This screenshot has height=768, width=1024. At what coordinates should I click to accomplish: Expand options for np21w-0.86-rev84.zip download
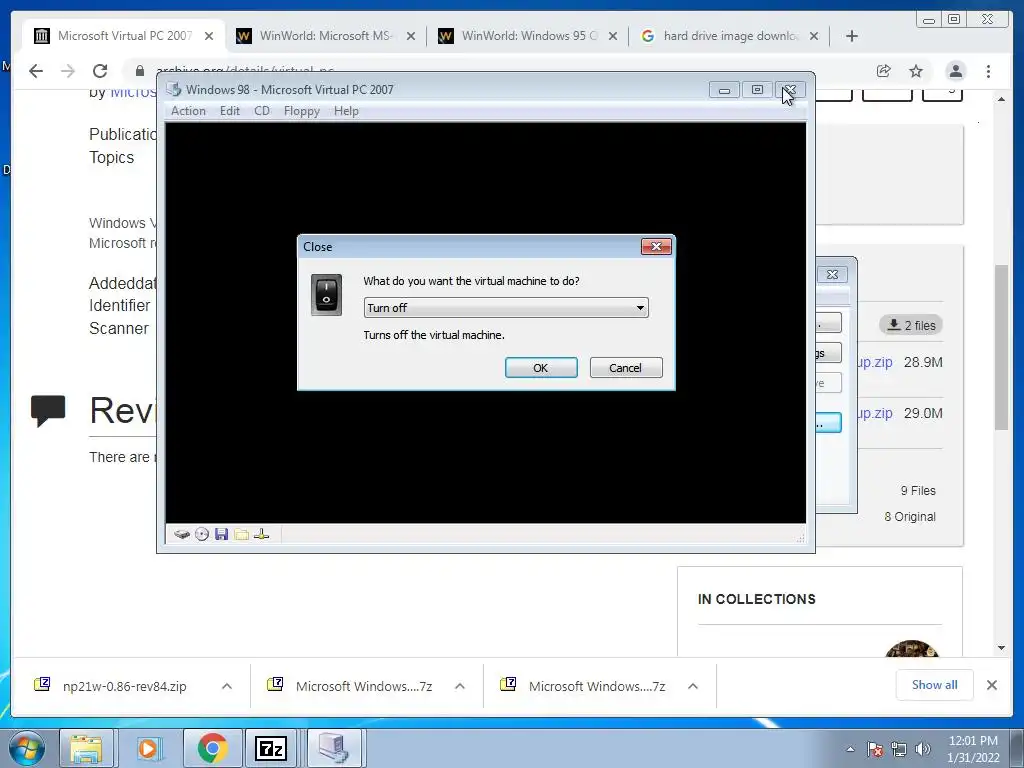(227, 686)
